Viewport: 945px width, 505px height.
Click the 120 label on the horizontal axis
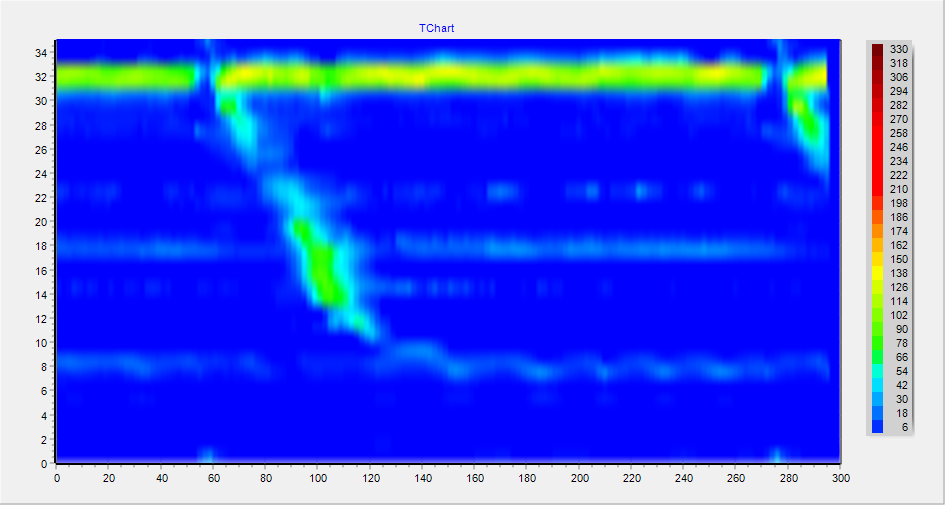tap(369, 478)
